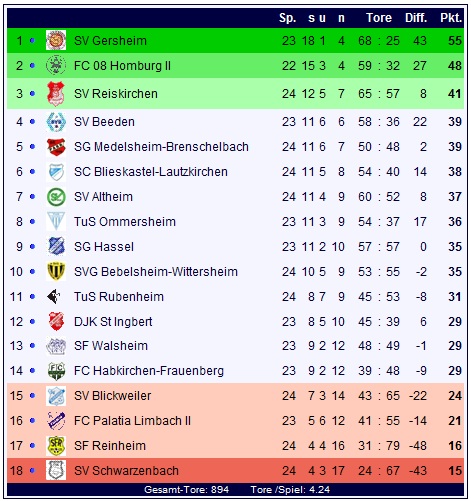The width and height of the screenshot is (471, 501).
Task: Click the SVG Bebelsheim-Wittersheim striped crest
Action: click(x=56, y=271)
